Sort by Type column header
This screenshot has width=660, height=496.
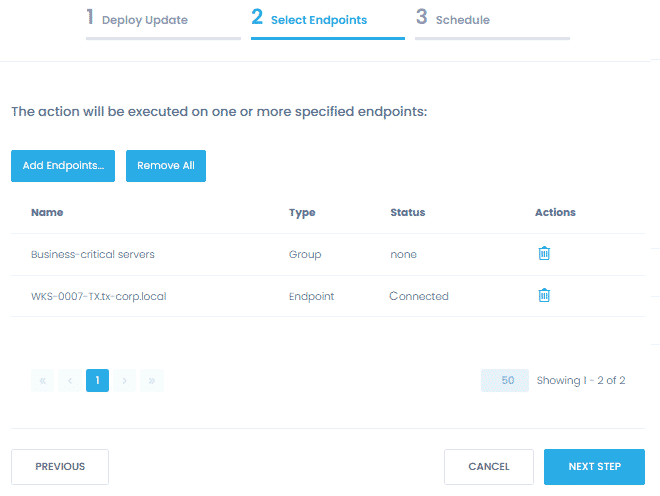(x=302, y=213)
